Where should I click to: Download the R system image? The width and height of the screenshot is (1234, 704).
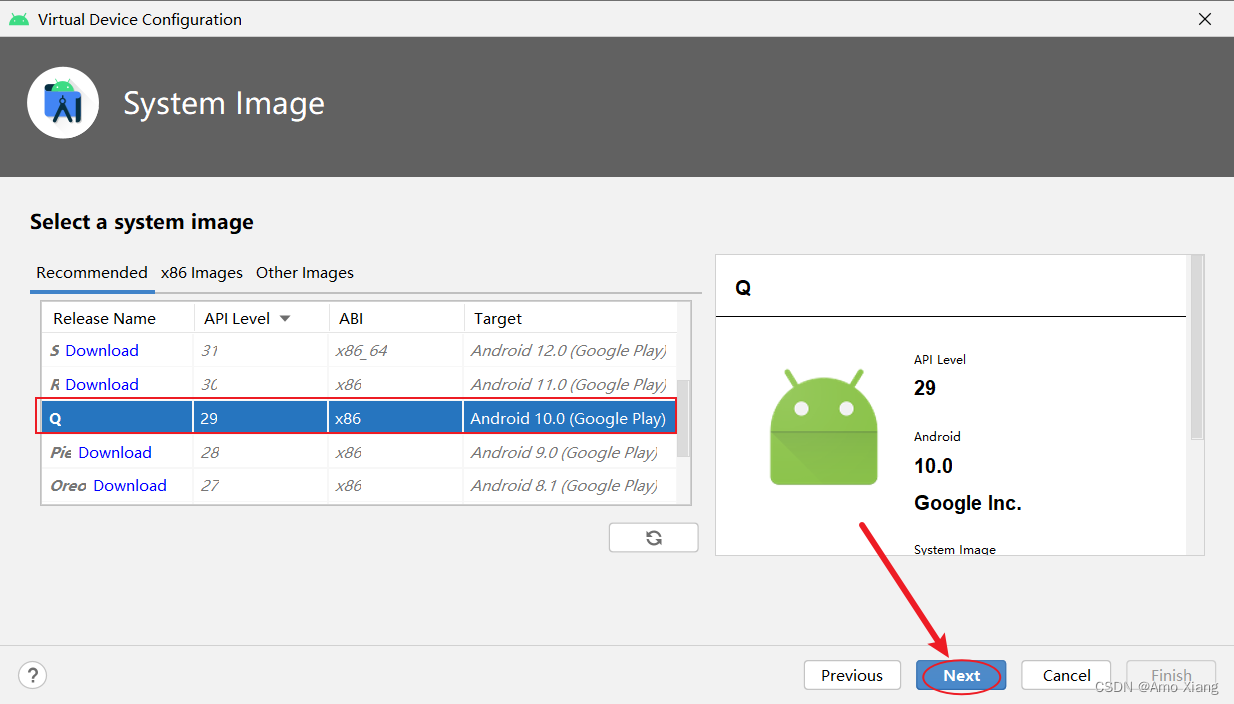(x=102, y=384)
